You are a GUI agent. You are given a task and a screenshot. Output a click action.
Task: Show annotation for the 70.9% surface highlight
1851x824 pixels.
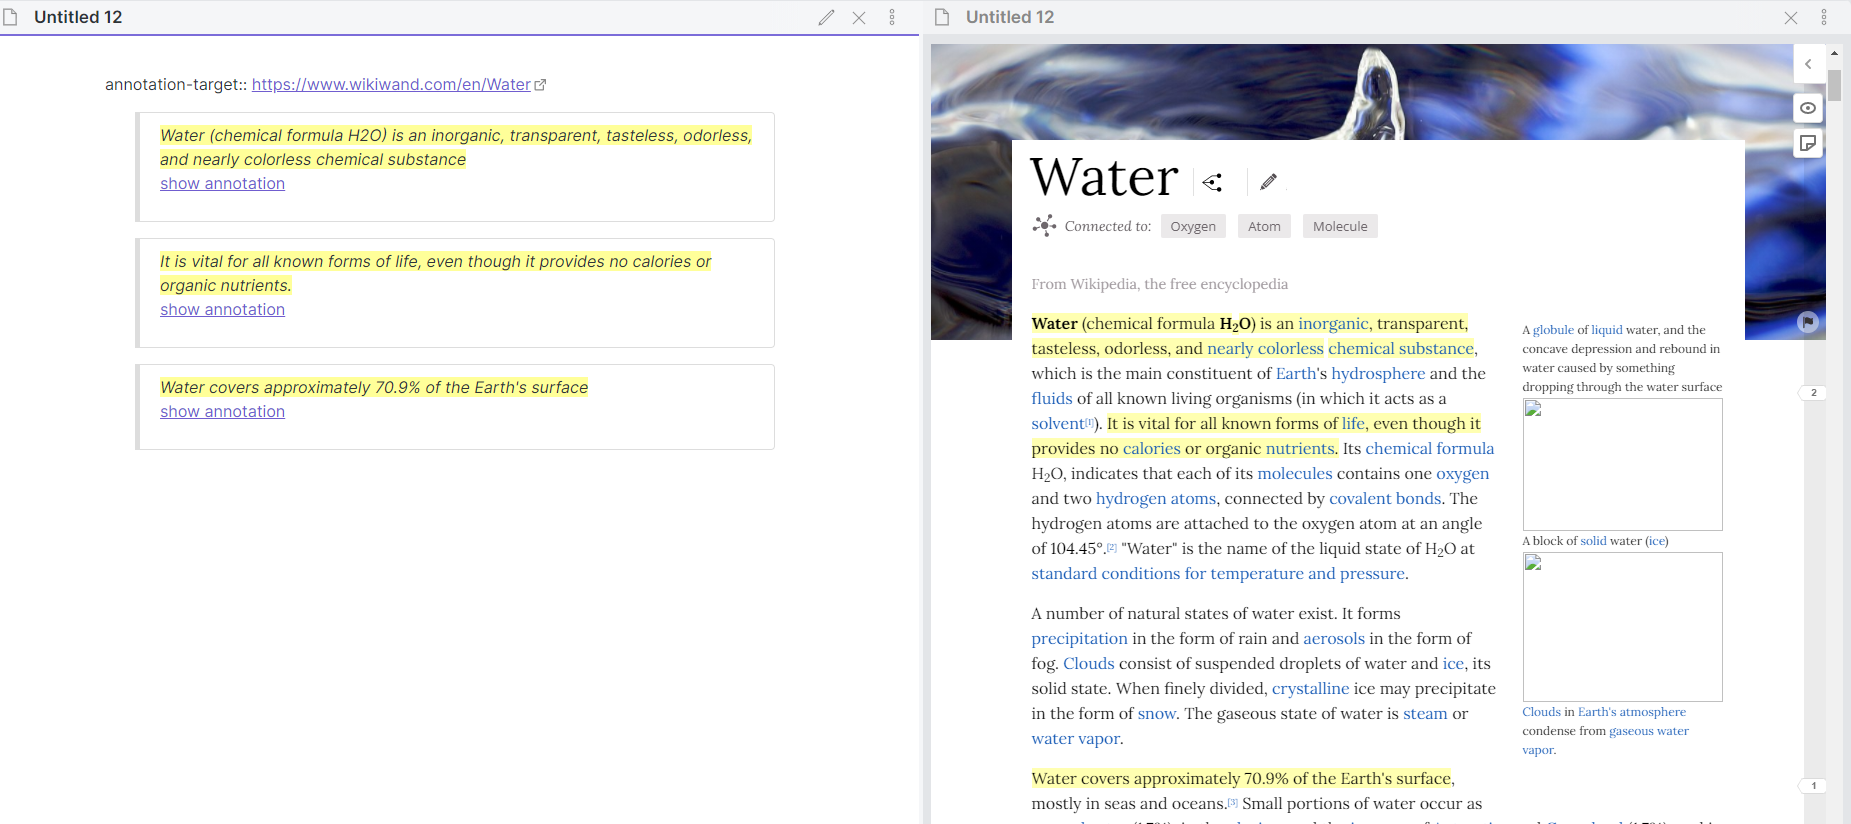222,412
